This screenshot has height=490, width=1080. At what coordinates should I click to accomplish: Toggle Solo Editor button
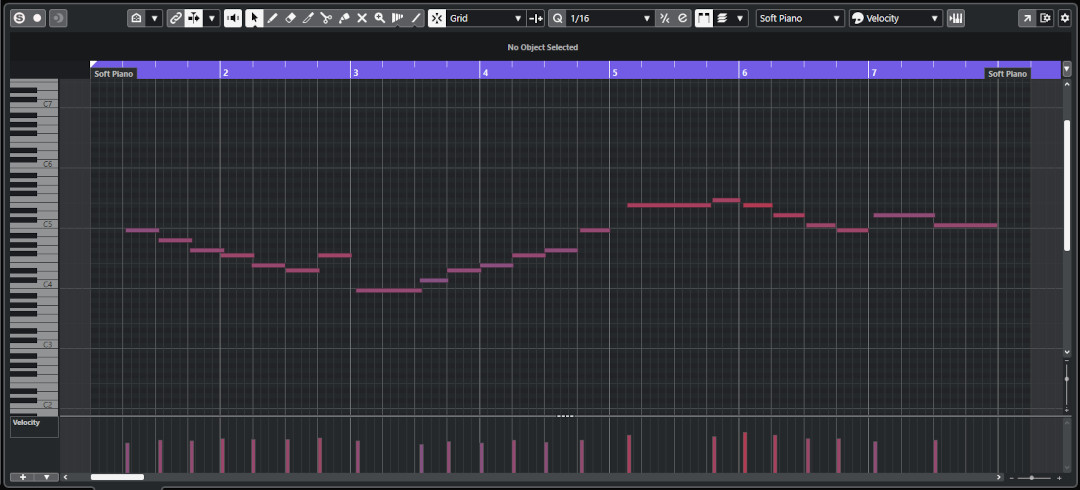tap(19, 19)
